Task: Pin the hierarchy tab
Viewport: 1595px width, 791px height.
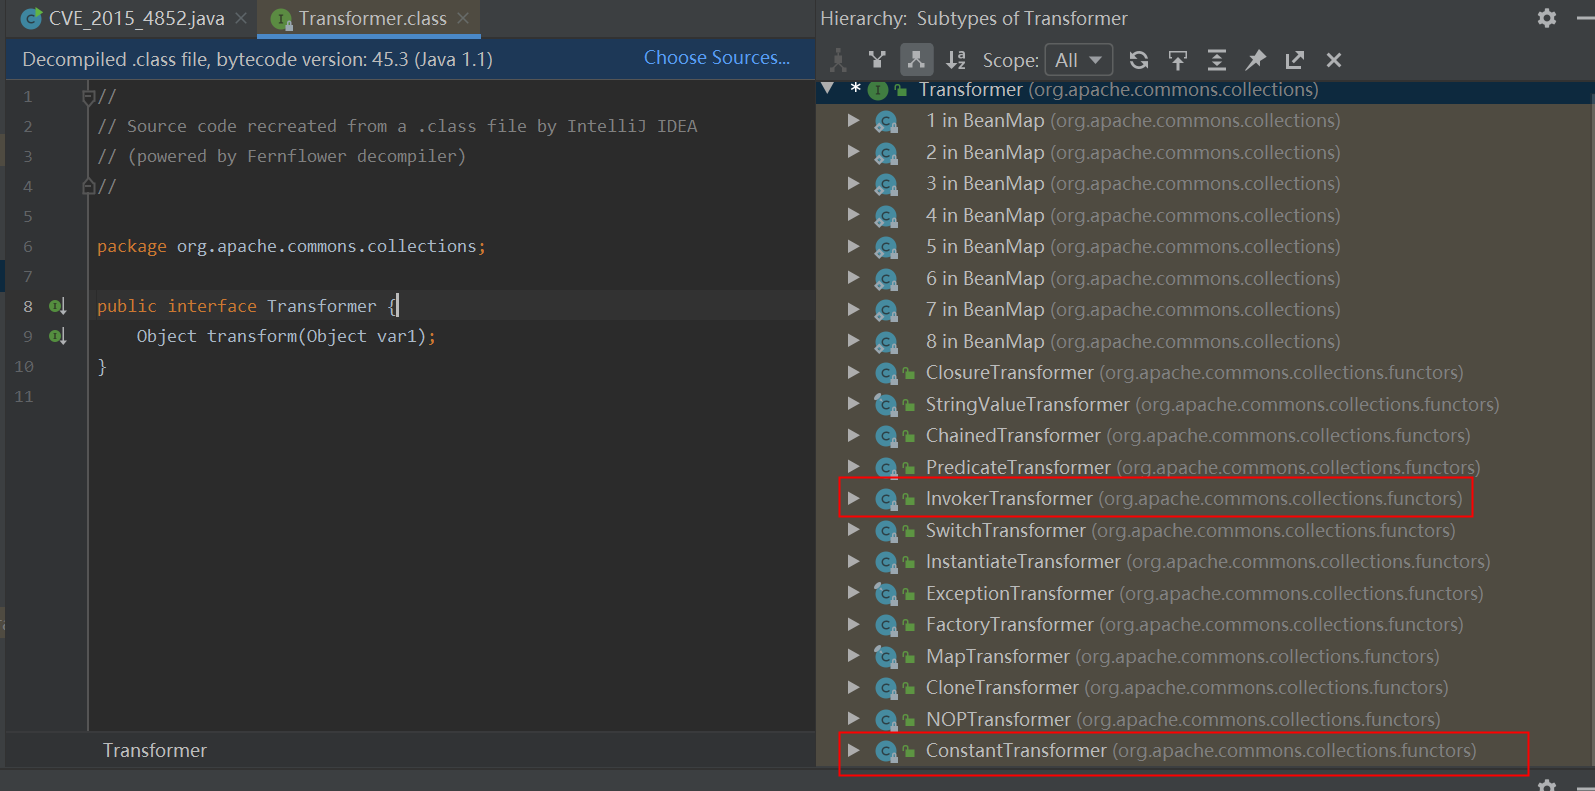Action: coord(1256,60)
